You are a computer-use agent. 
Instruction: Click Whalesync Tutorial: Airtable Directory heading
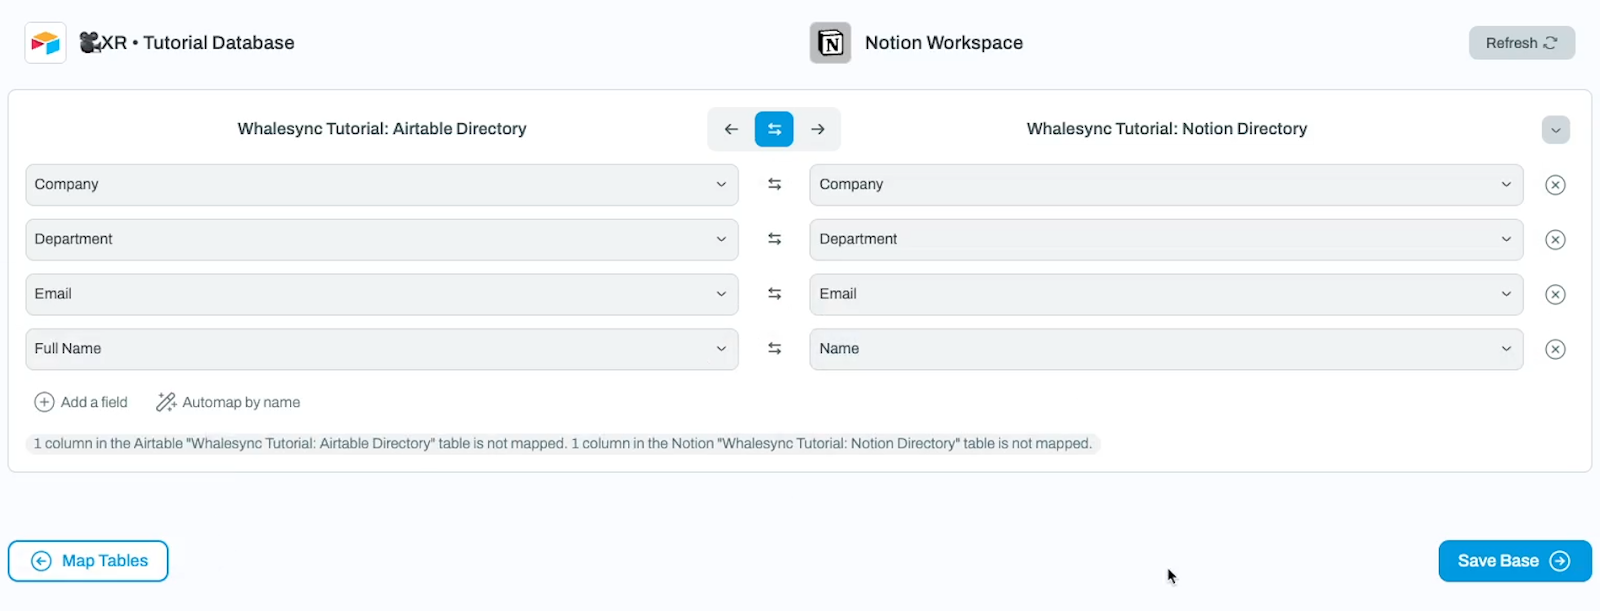click(382, 129)
